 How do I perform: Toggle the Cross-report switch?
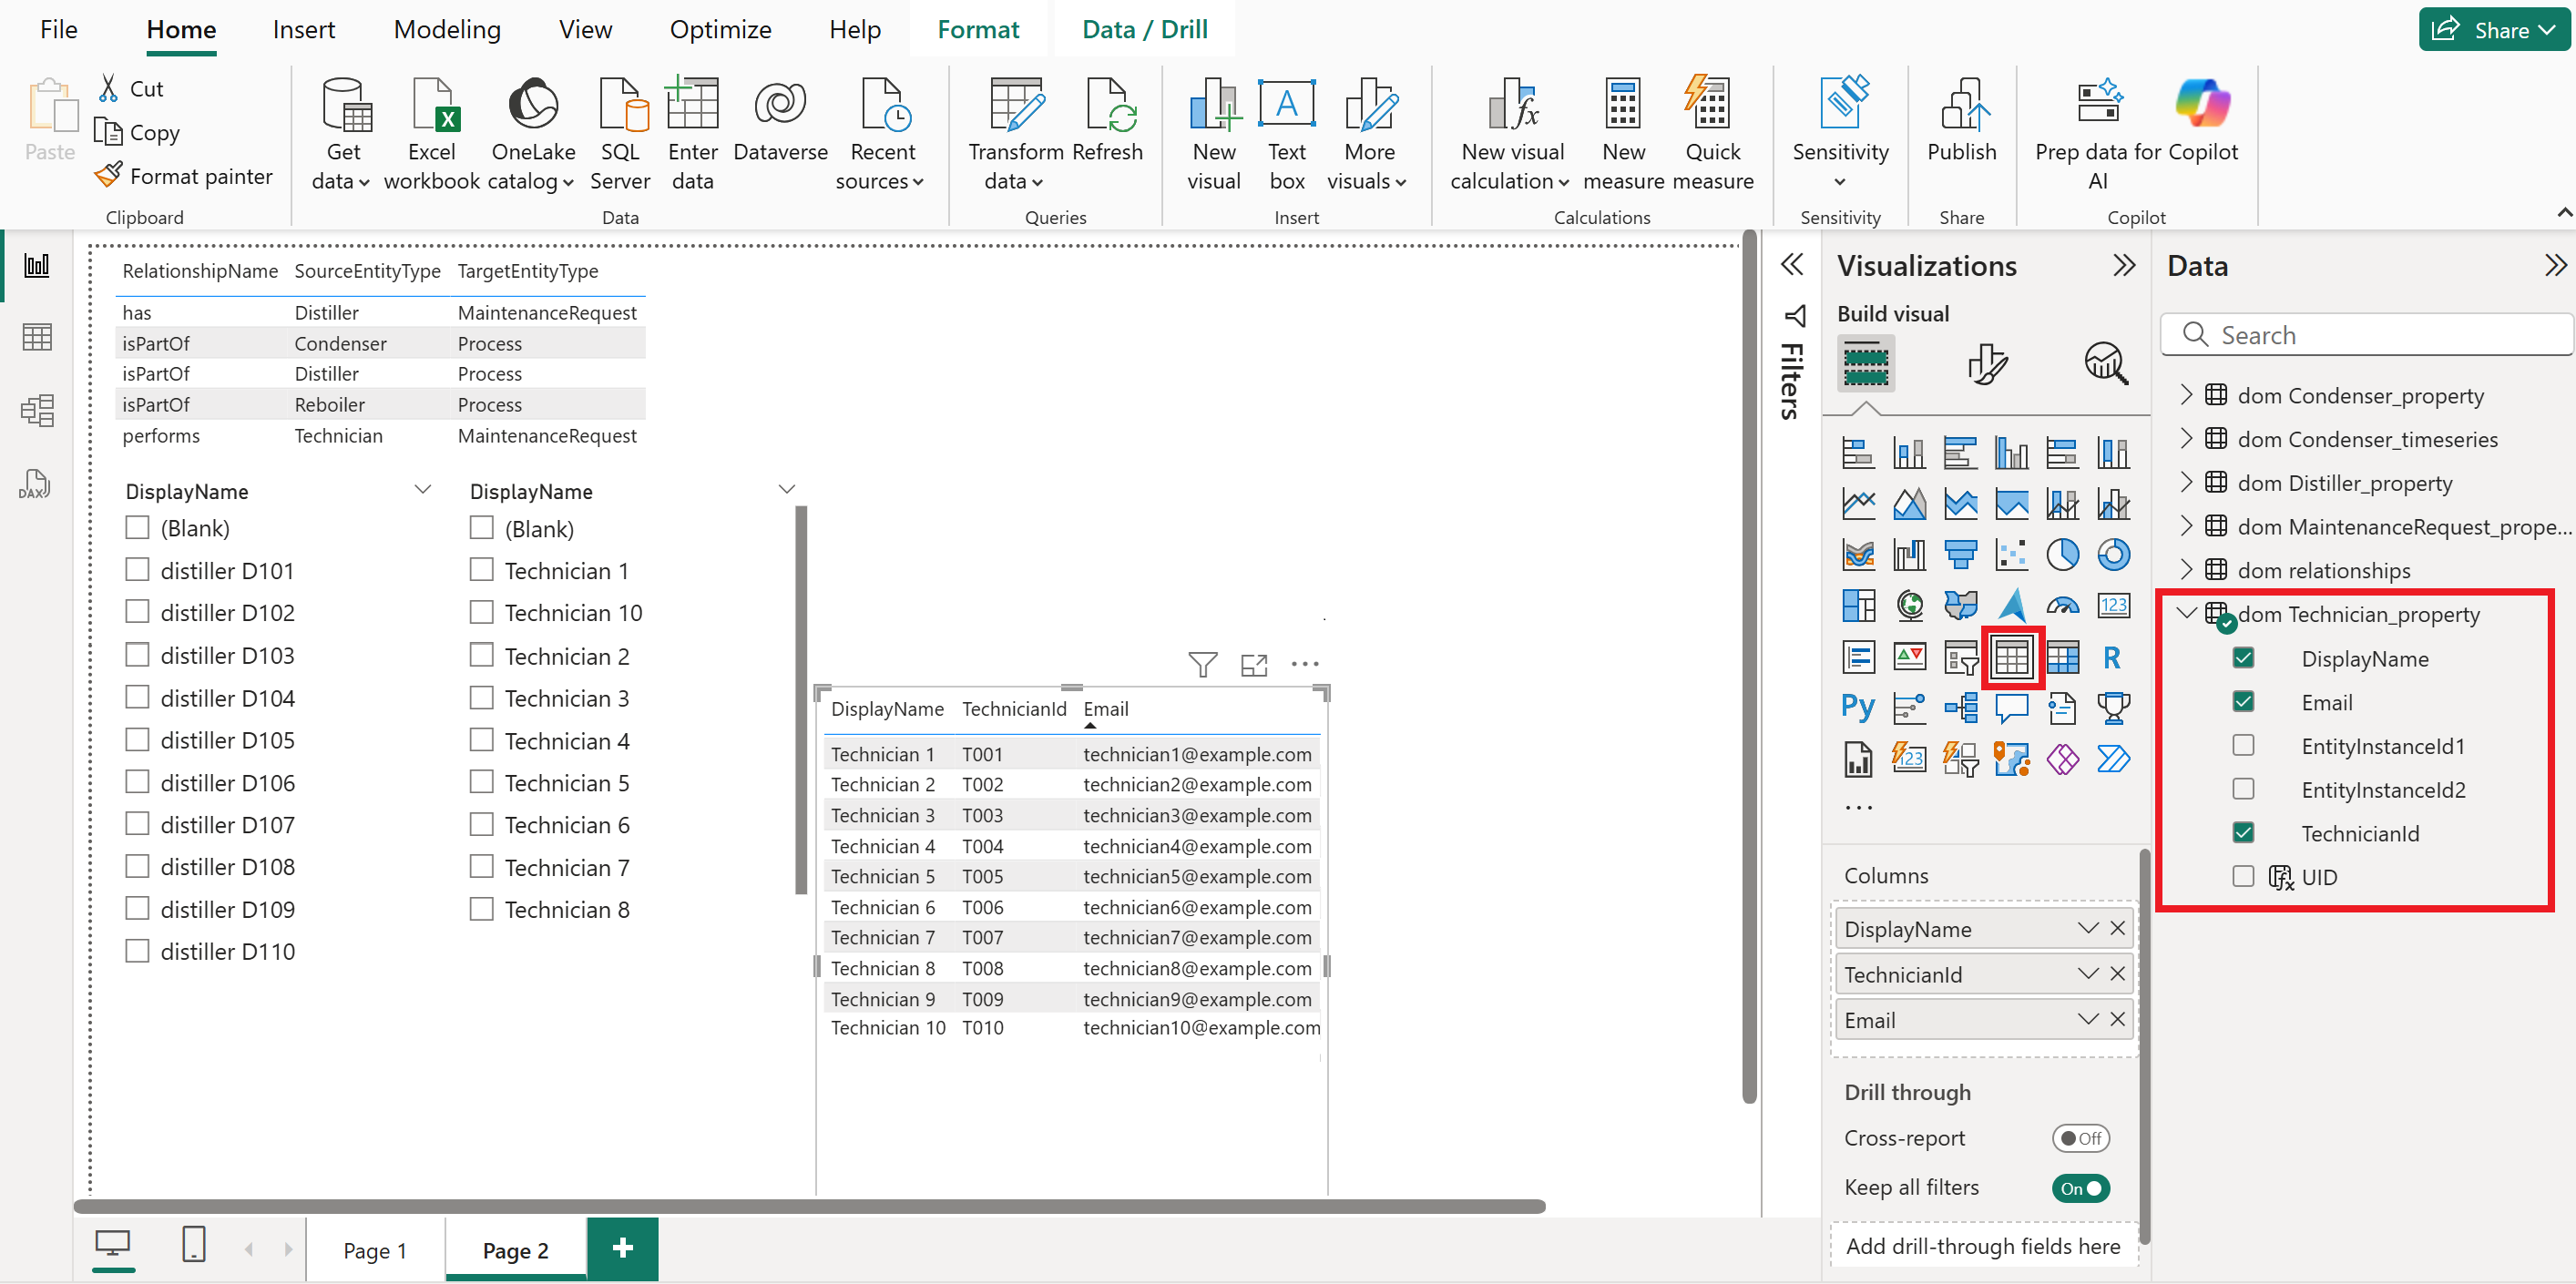tap(2080, 1138)
